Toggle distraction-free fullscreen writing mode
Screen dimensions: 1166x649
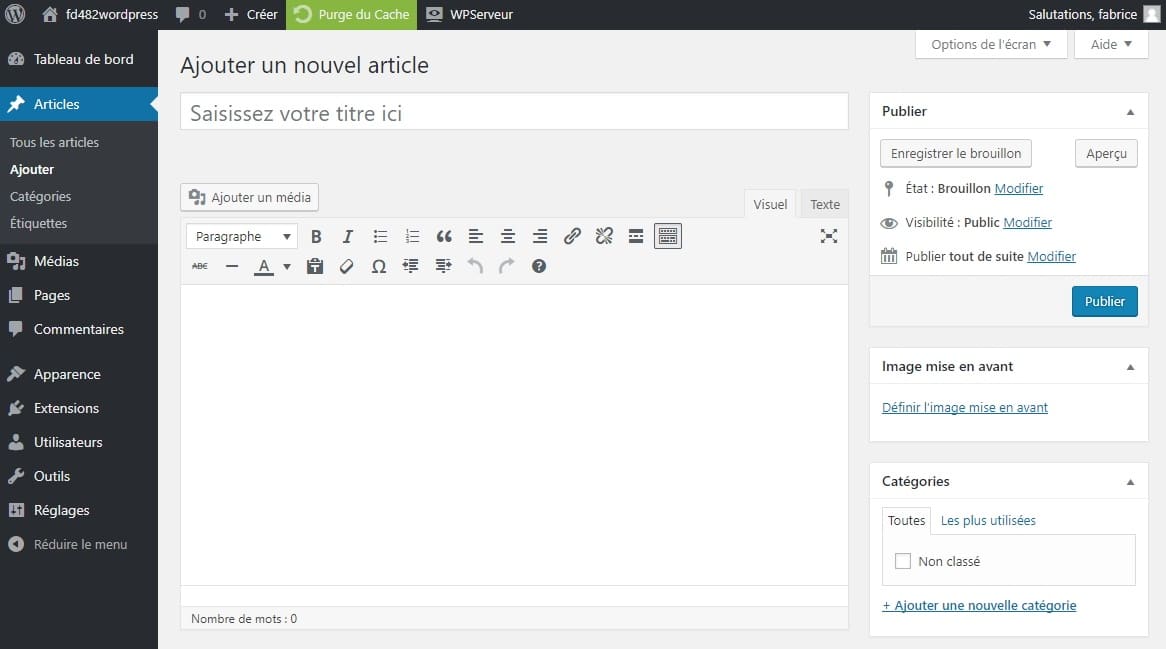coord(828,236)
